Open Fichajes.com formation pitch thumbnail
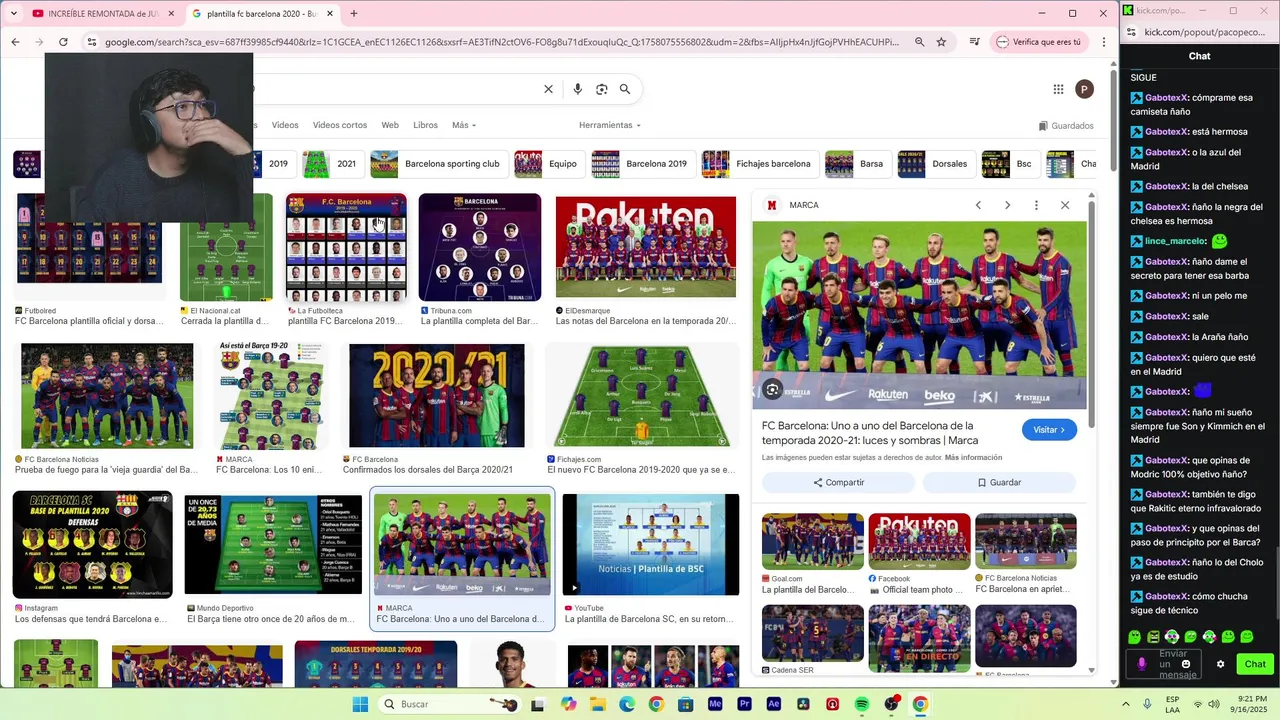 (x=642, y=395)
